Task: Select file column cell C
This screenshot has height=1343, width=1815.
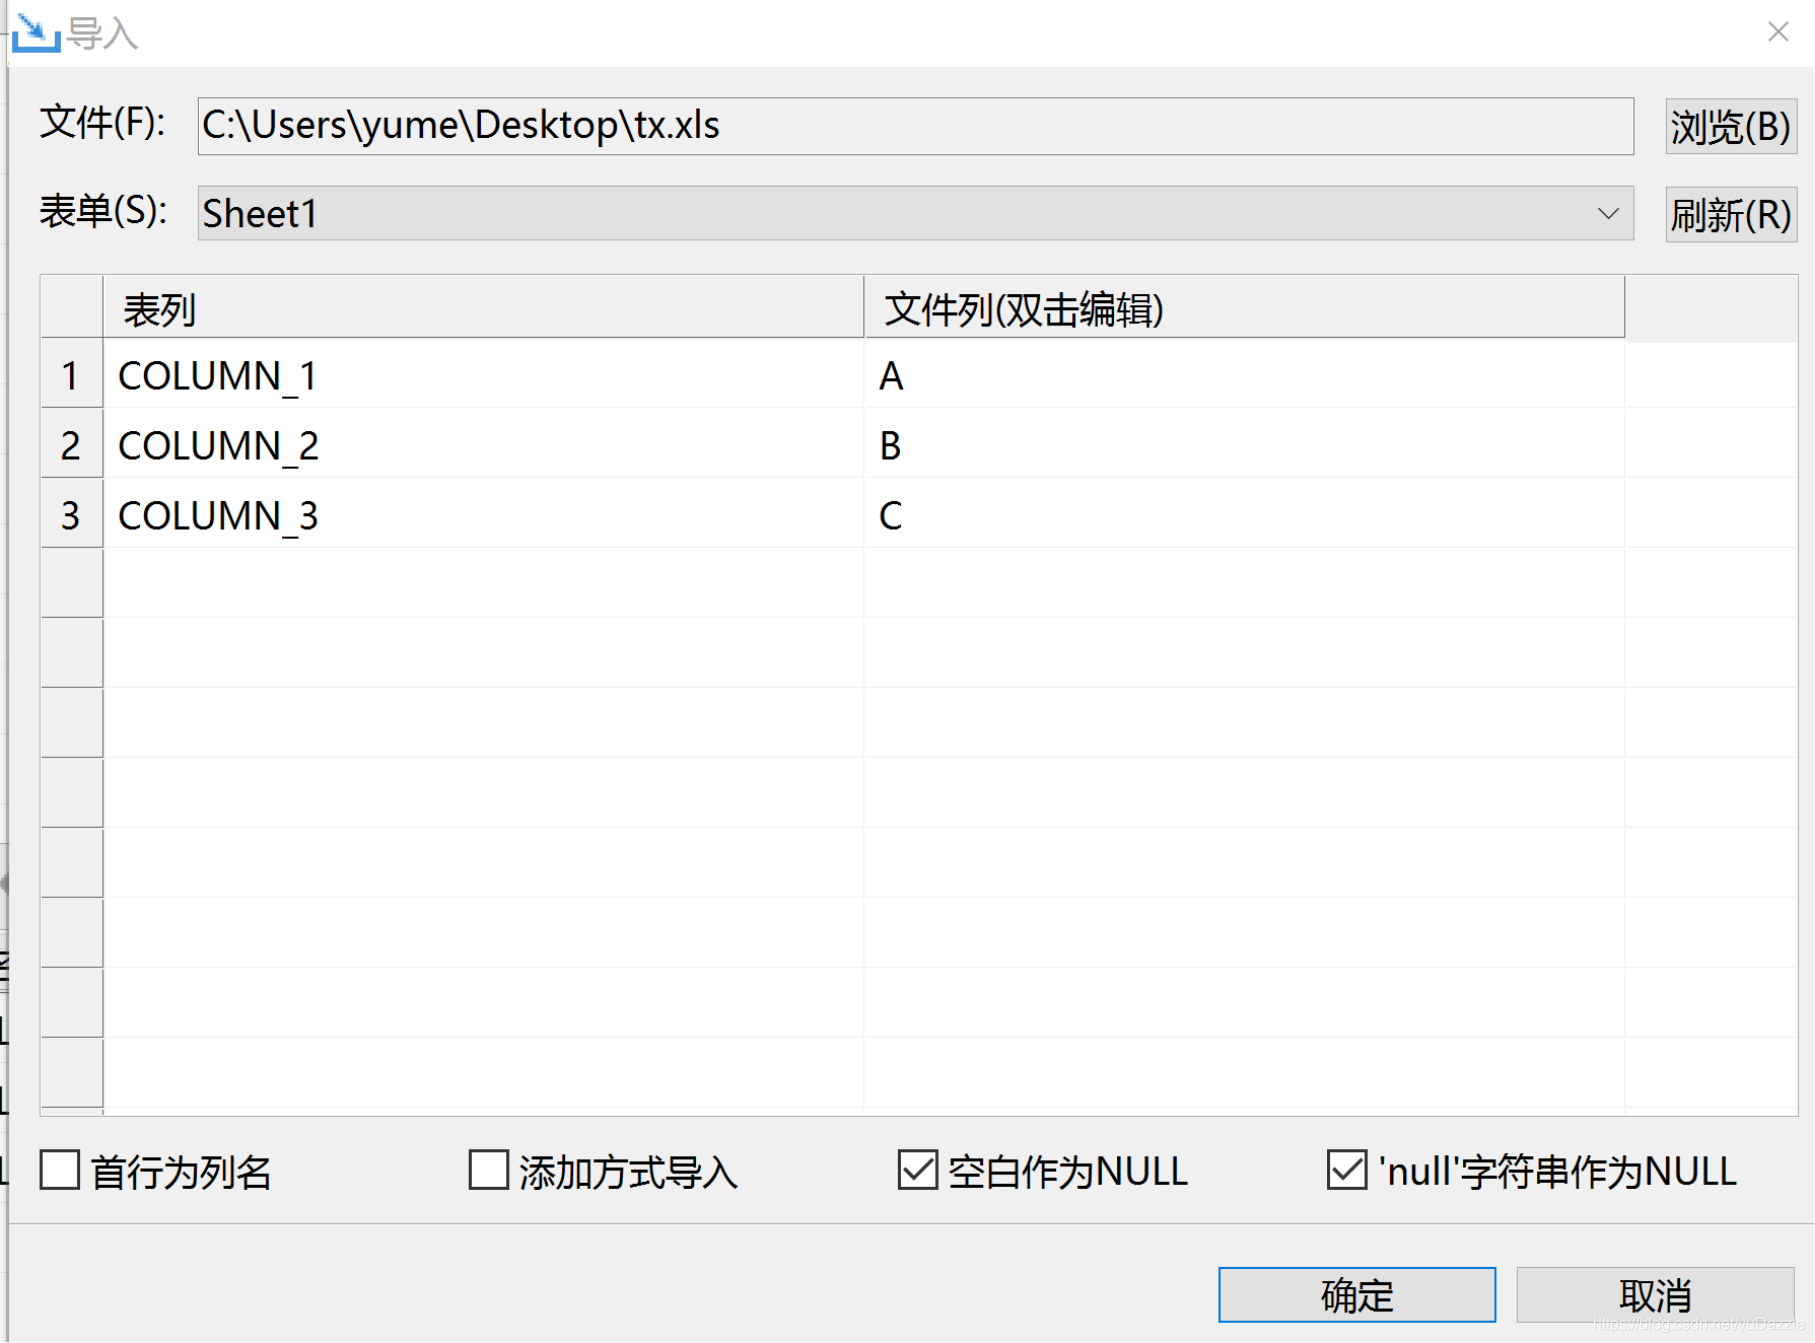Action: 1244,515
